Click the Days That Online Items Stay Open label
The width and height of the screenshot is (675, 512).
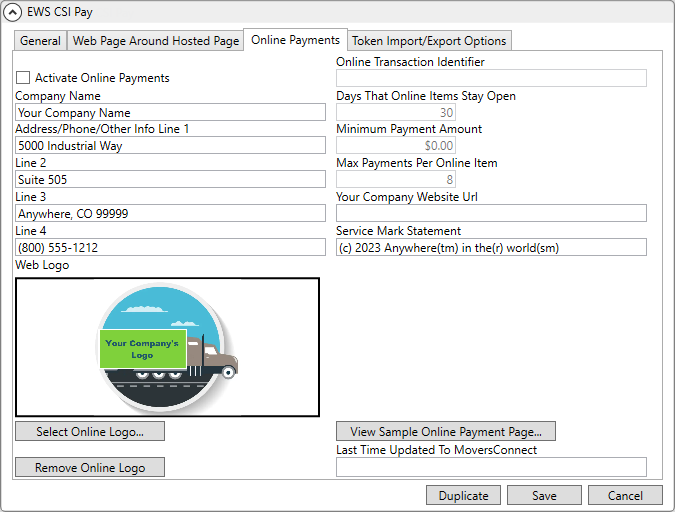point(426,96)
